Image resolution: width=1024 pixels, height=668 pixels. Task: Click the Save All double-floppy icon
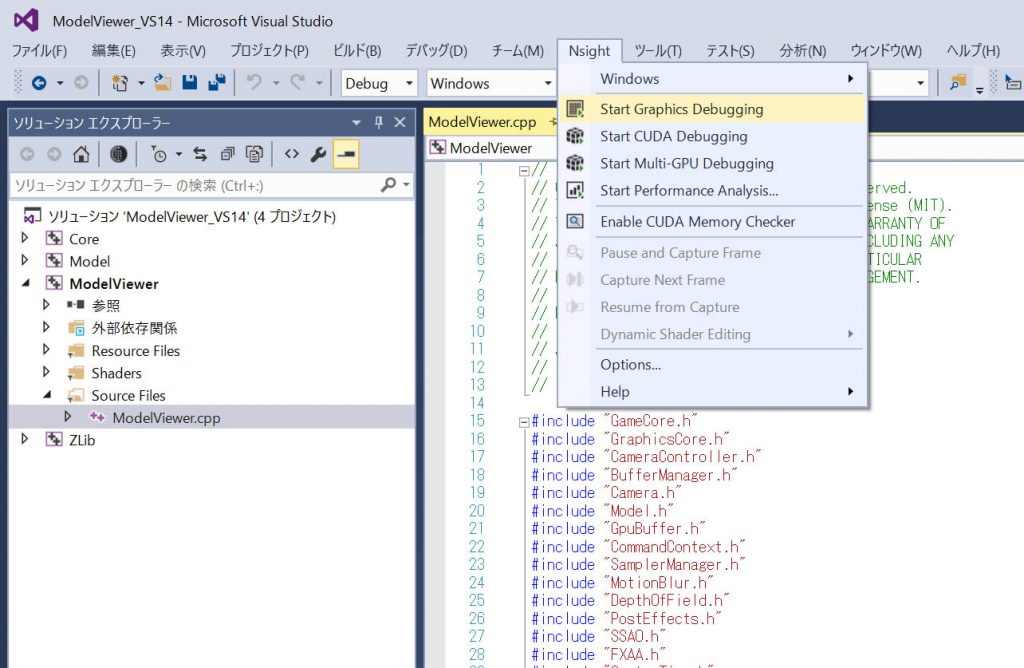pyautogui.click(x=217, y=82)
